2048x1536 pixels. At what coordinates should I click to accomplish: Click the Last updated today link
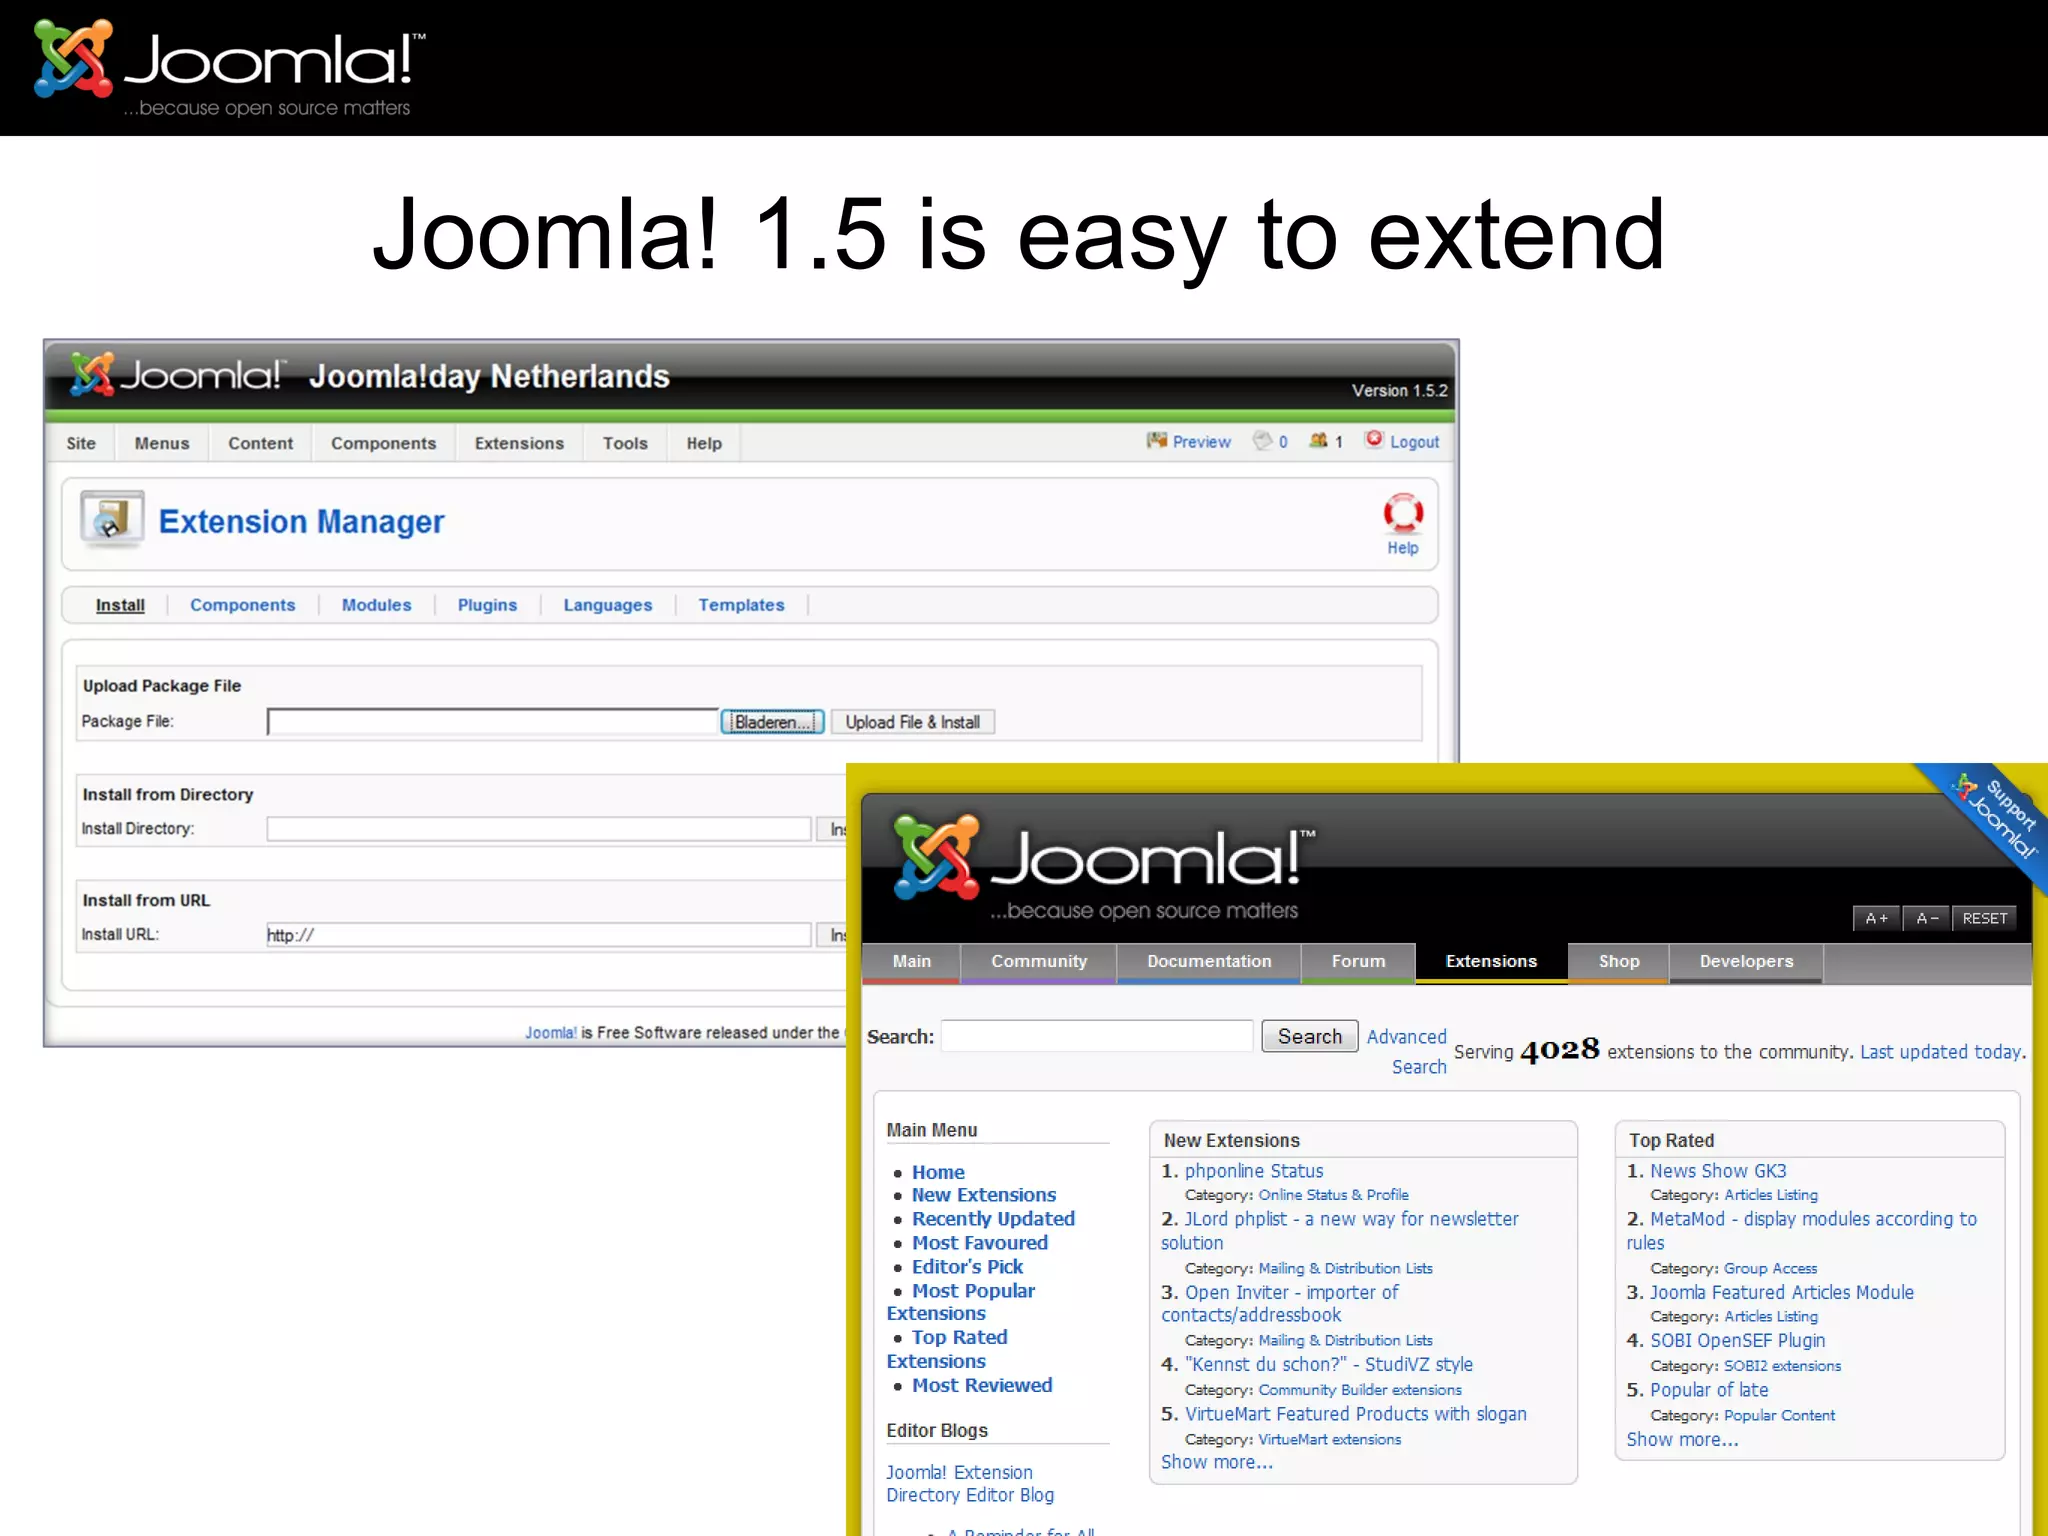click(1941, 1052)
